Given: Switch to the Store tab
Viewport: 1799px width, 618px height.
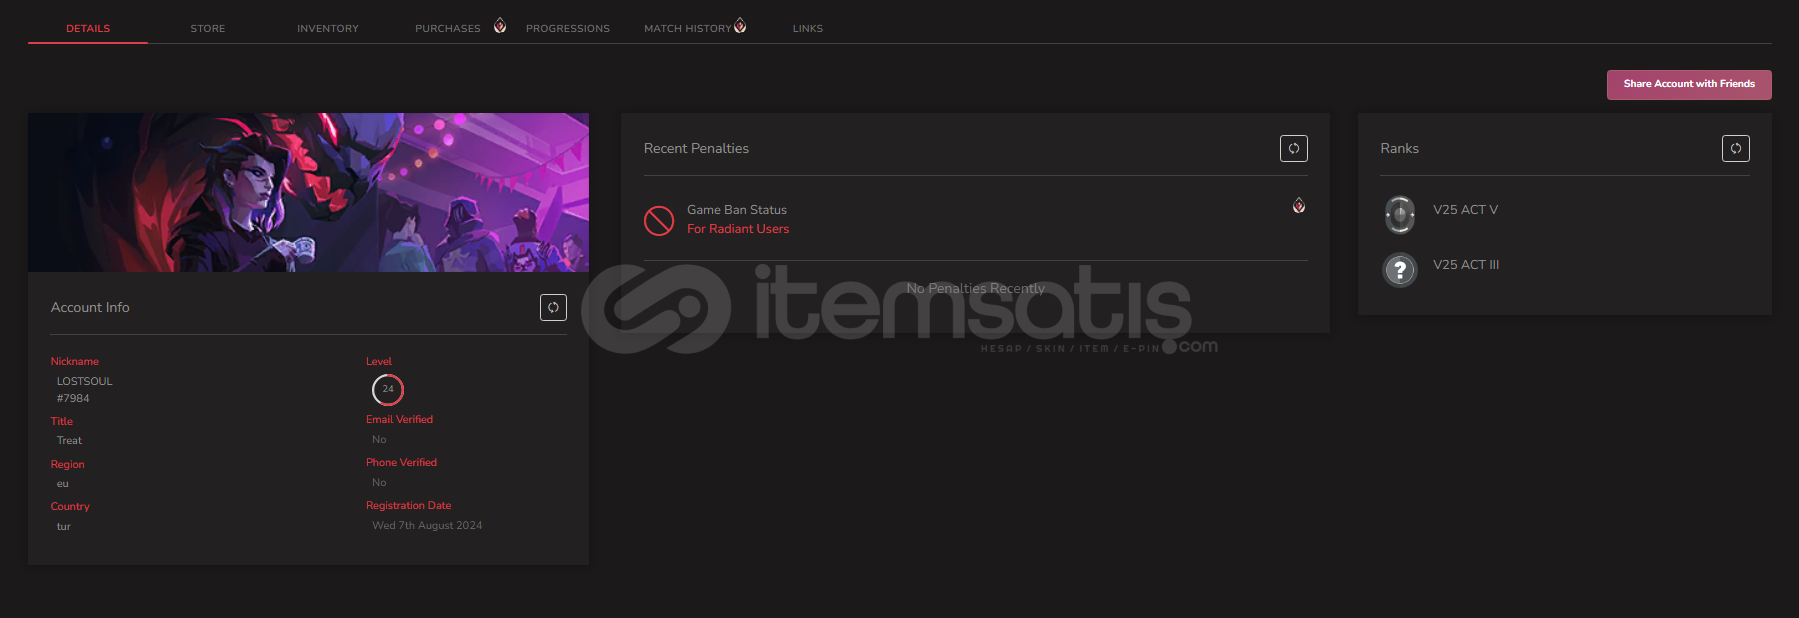Looking at the screenshot, I should 208,28.
